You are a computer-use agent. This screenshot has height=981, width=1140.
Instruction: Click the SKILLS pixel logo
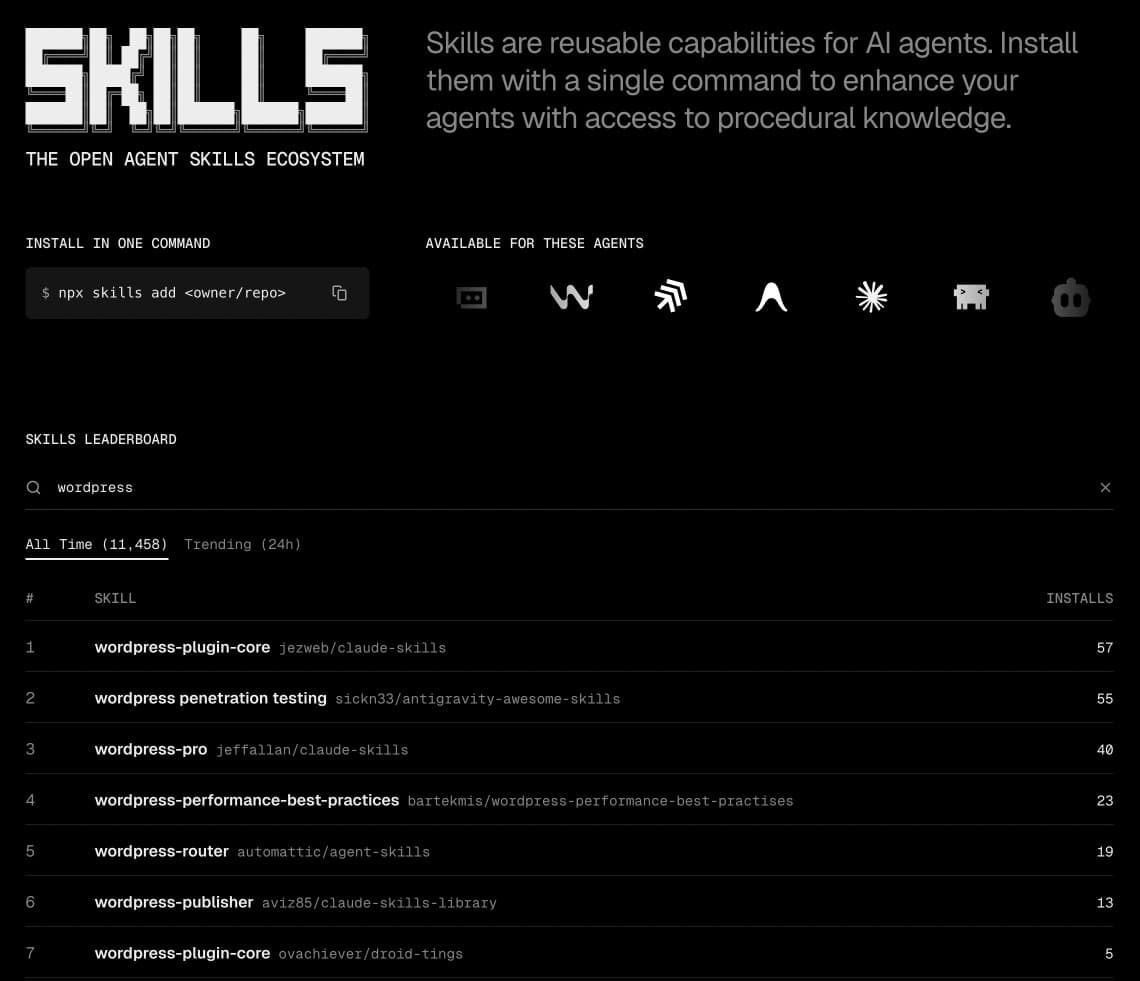(x=196, y=80)
